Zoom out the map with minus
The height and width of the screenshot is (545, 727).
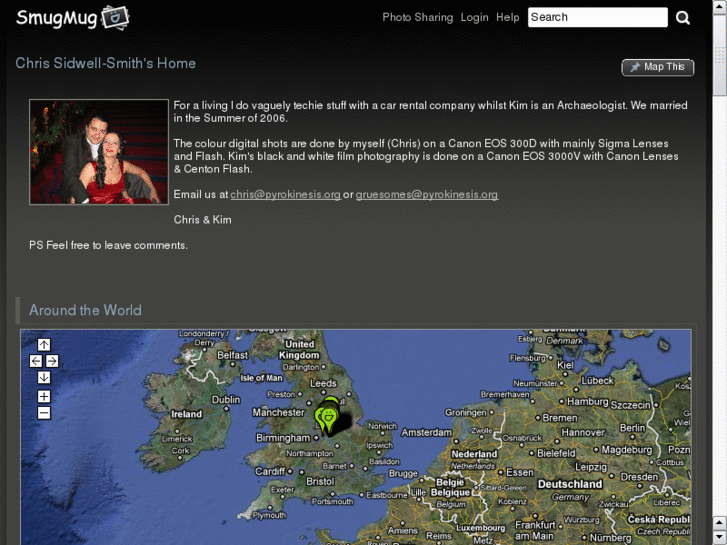coord(44,413)
